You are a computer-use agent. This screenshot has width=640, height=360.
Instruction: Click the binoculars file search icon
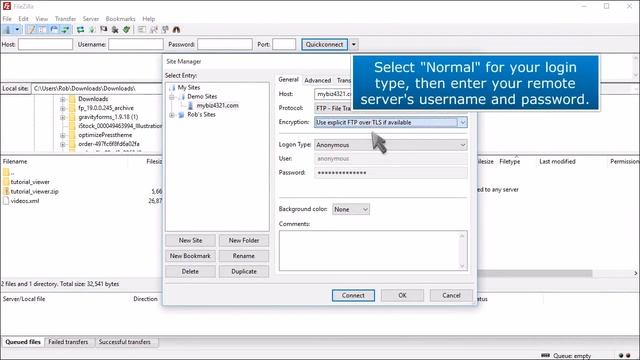tap(176, 29)
